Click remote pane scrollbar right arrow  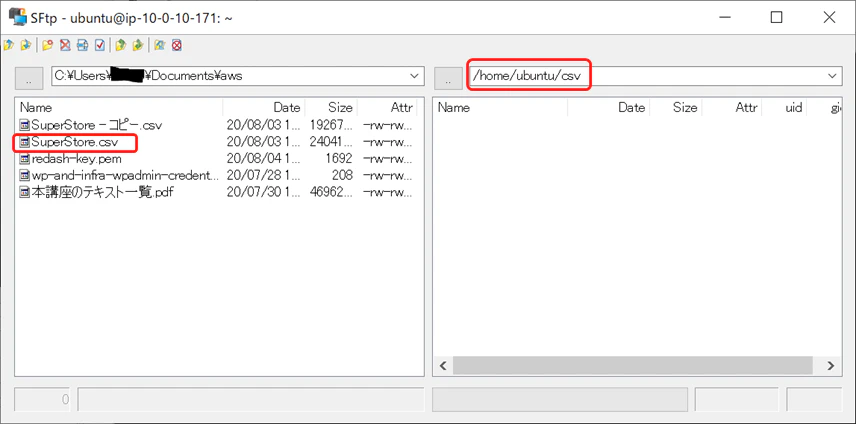831,366
